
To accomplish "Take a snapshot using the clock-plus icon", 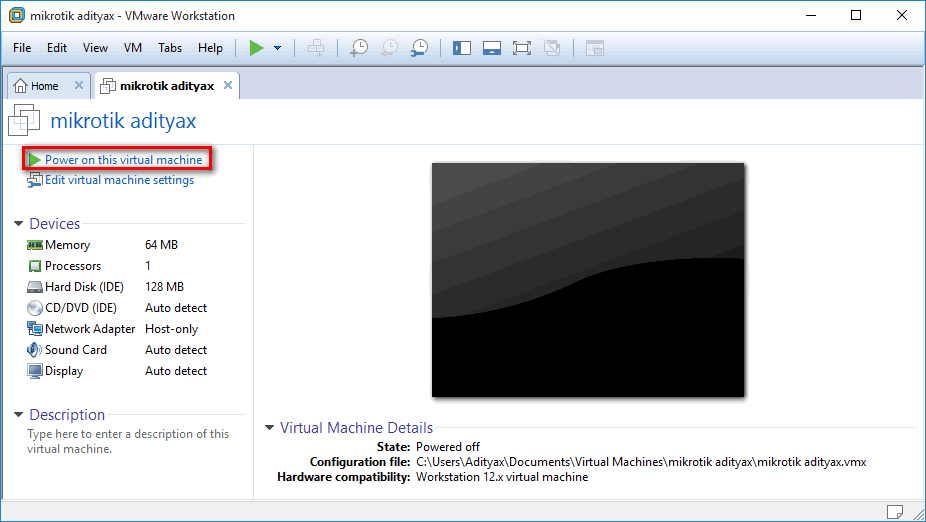I will click(x=358, y=48).
